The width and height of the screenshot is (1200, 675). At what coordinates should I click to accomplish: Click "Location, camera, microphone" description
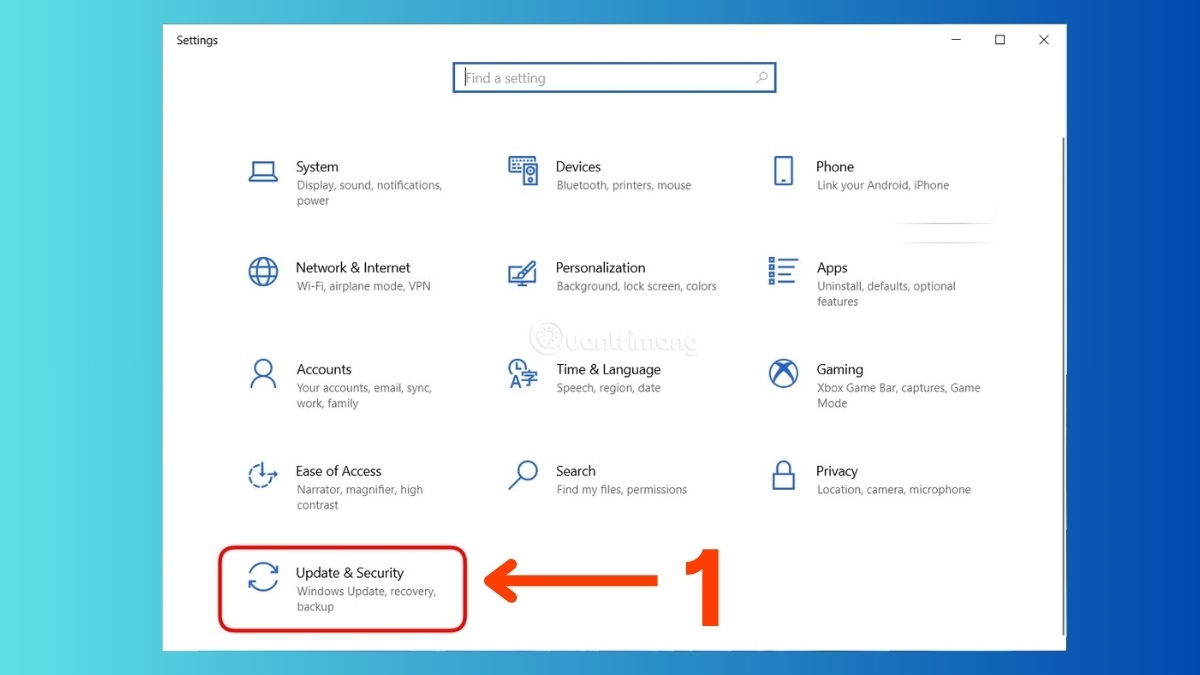pyautogui.click(x=894, y=490)
